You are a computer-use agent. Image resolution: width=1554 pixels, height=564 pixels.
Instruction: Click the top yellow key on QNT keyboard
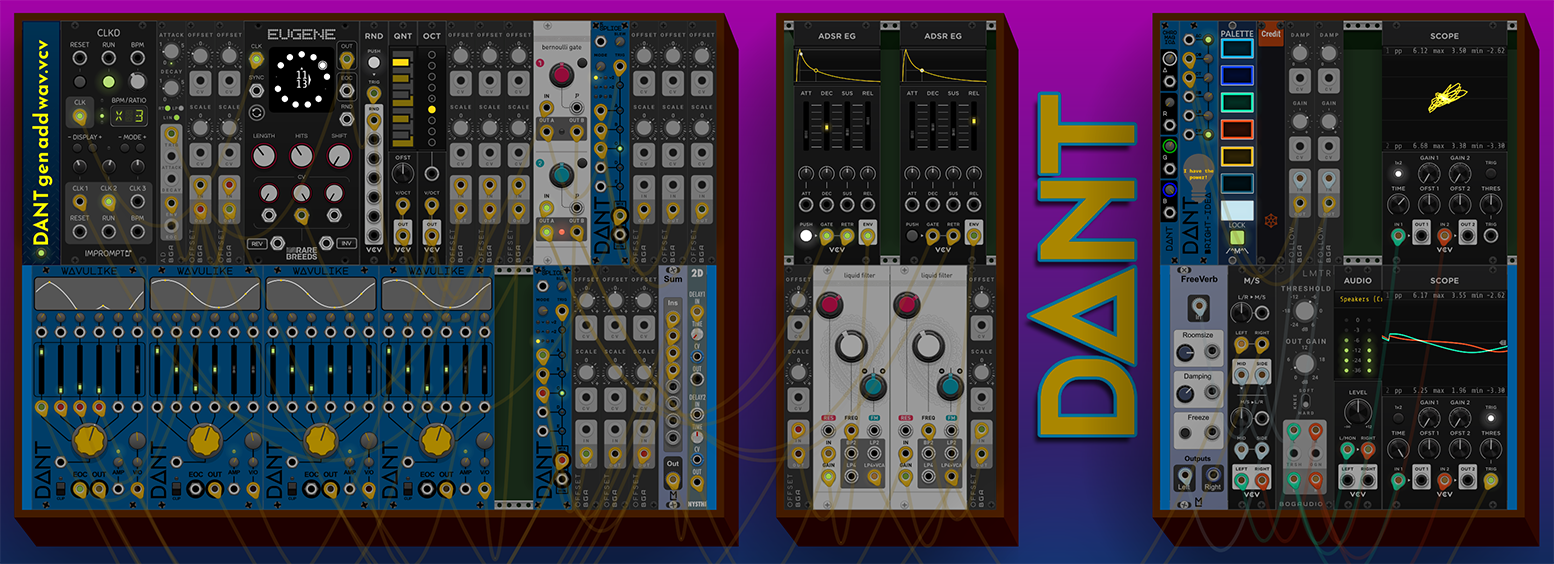(402, 63)
